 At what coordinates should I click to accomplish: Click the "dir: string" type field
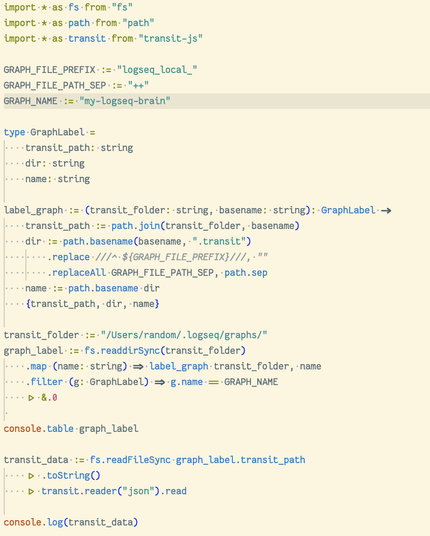tap(55, 163)
